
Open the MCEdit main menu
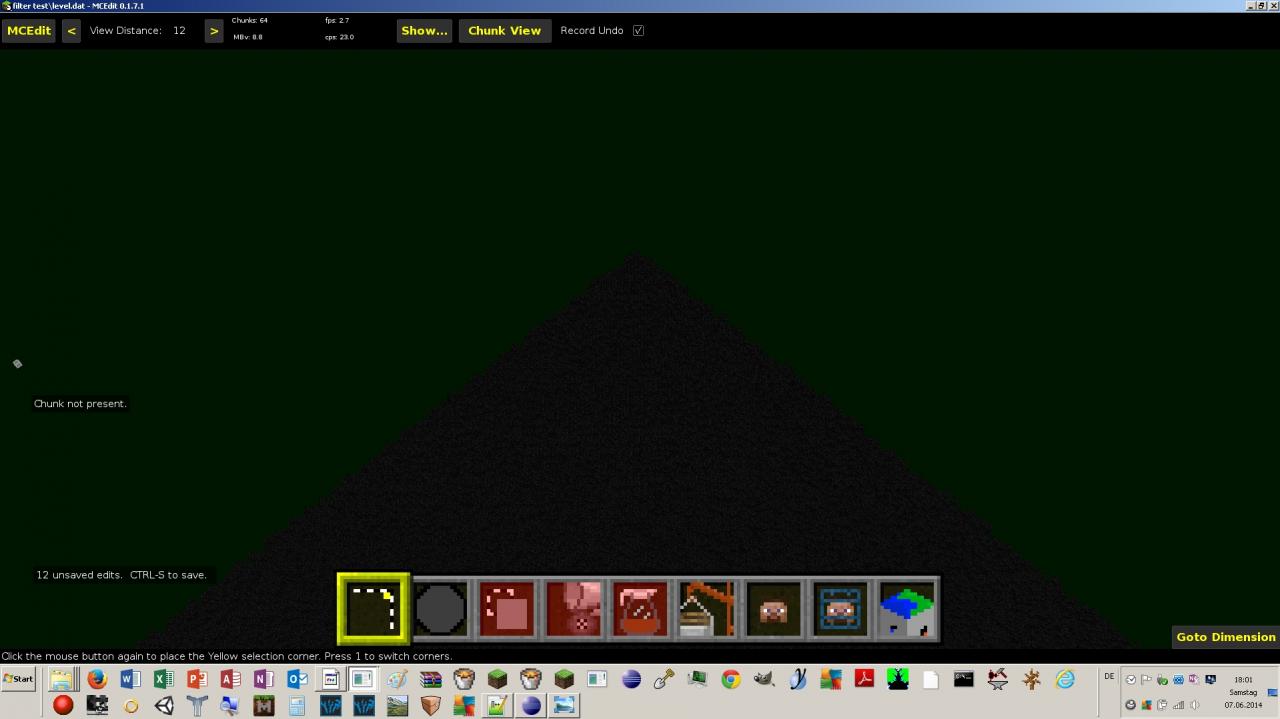(x=28, y=30)
